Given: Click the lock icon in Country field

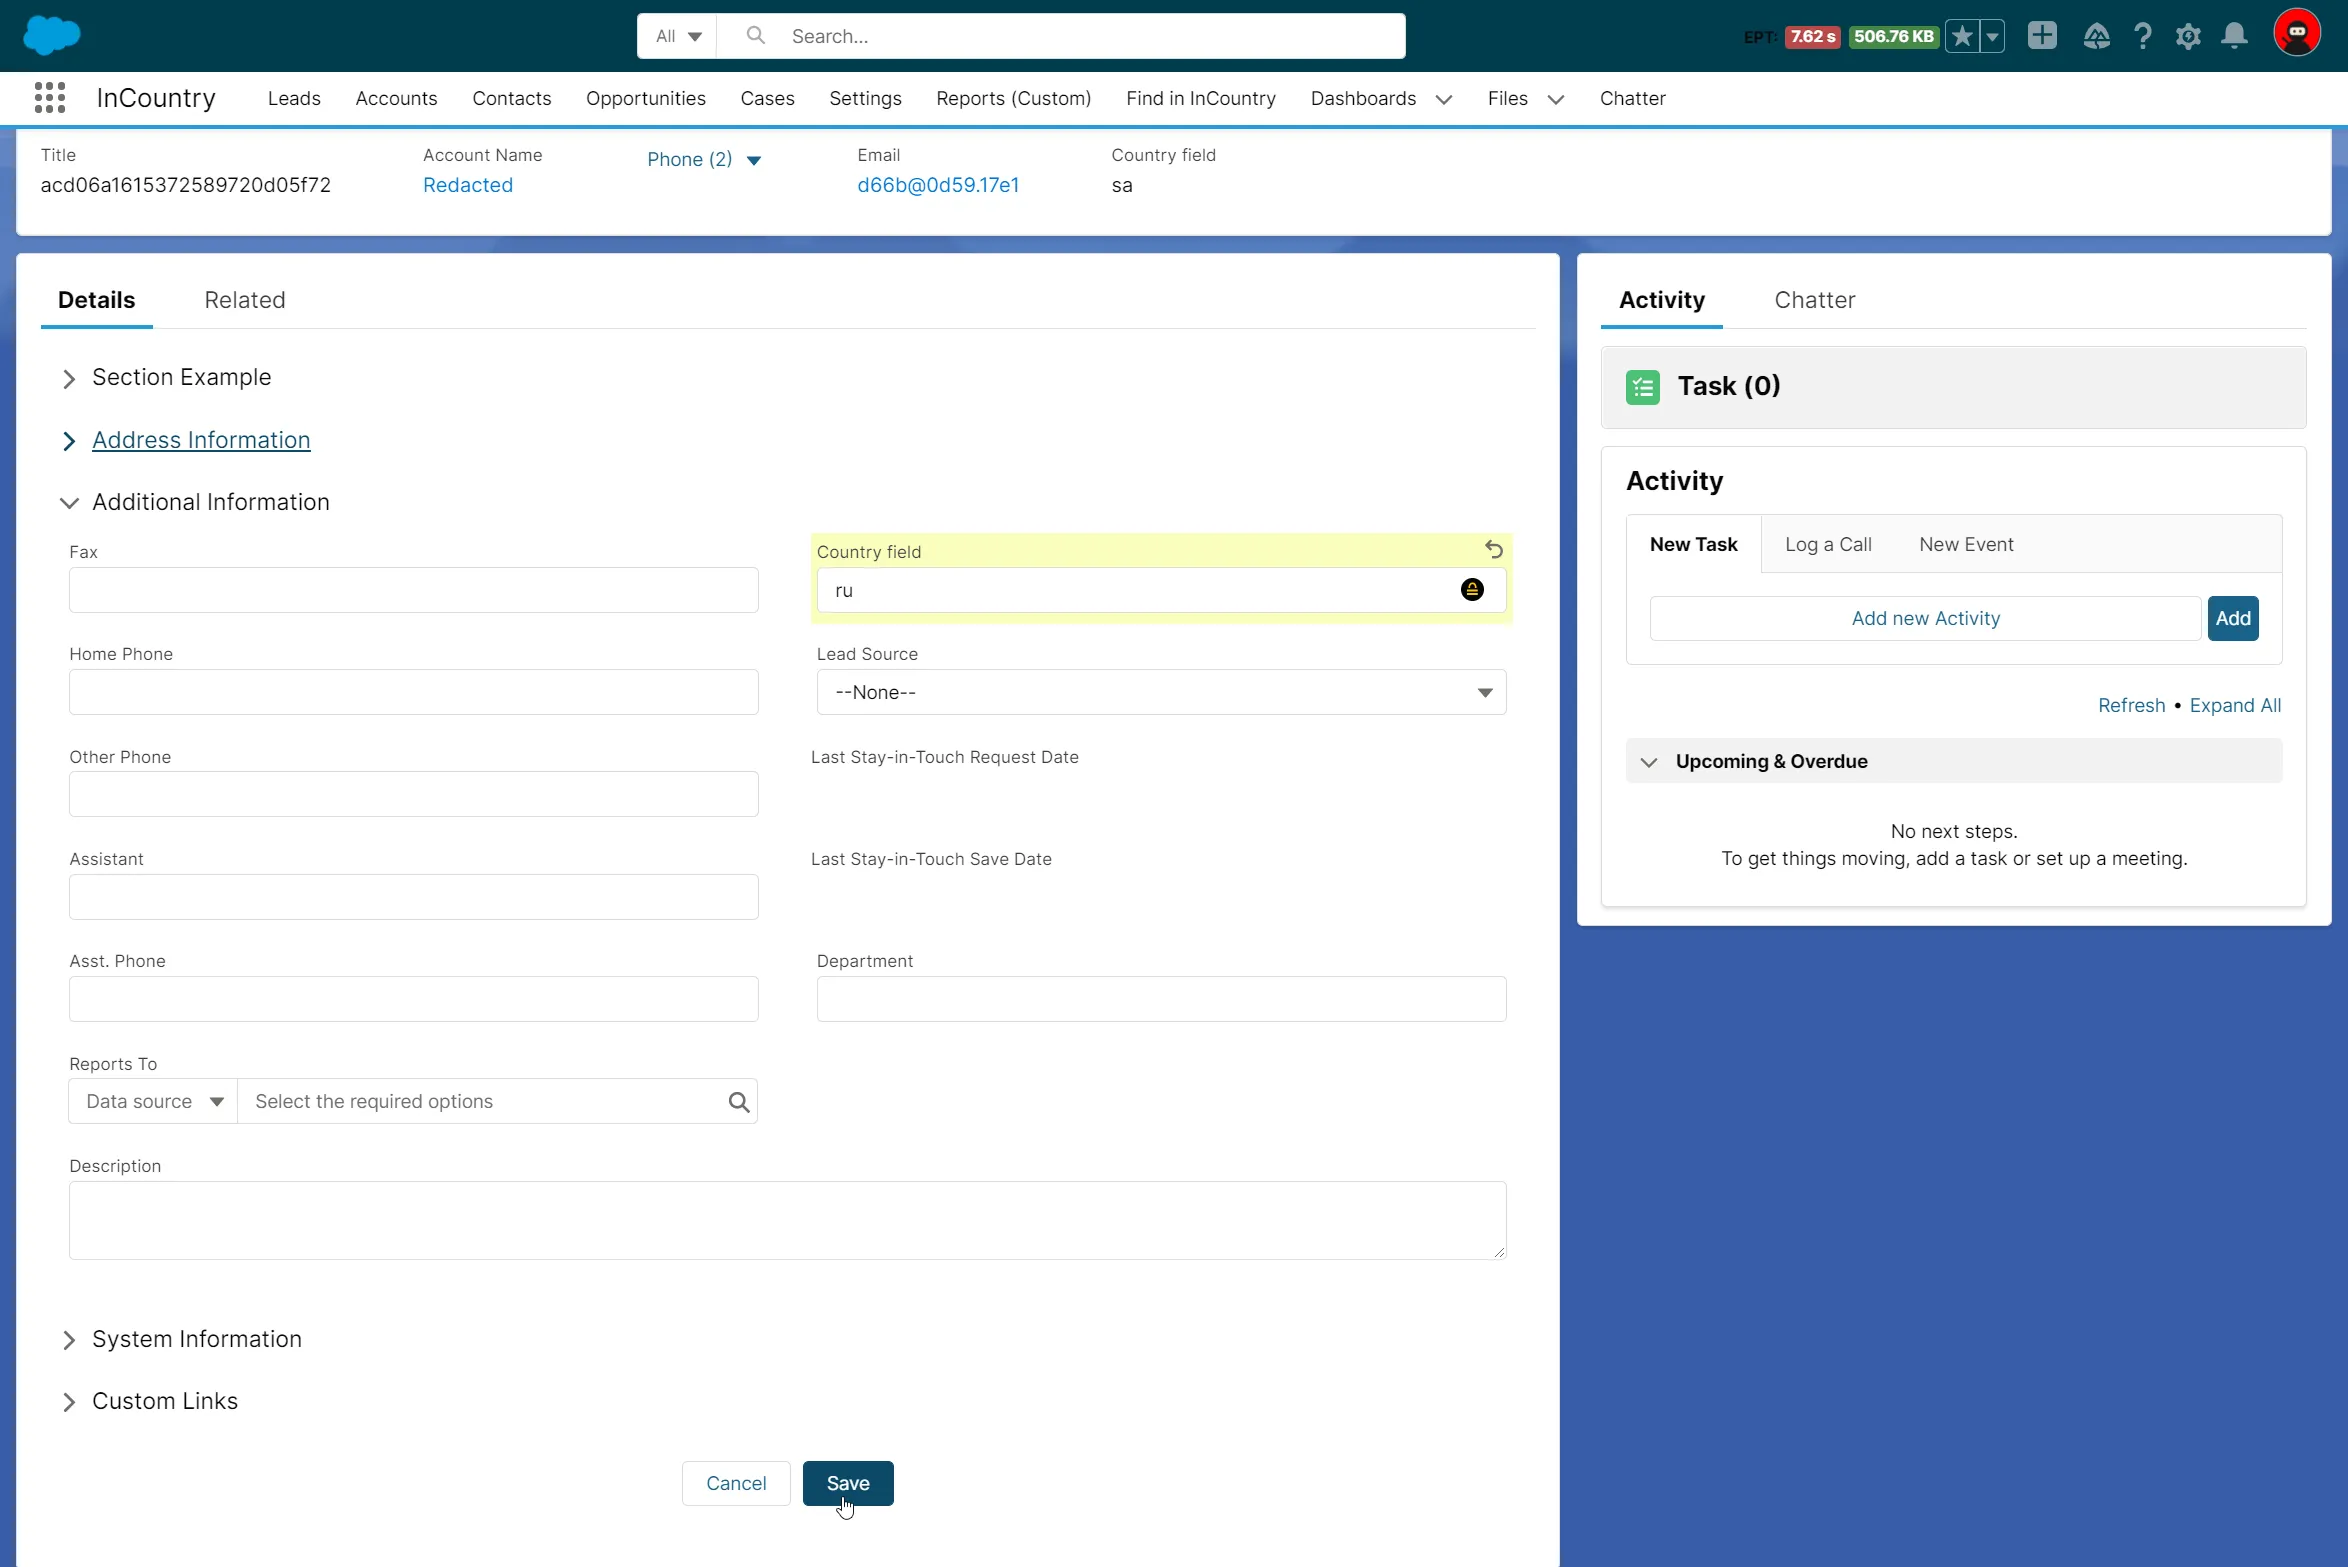Looking at the screenshot, I should click(x=1471, y=590).
